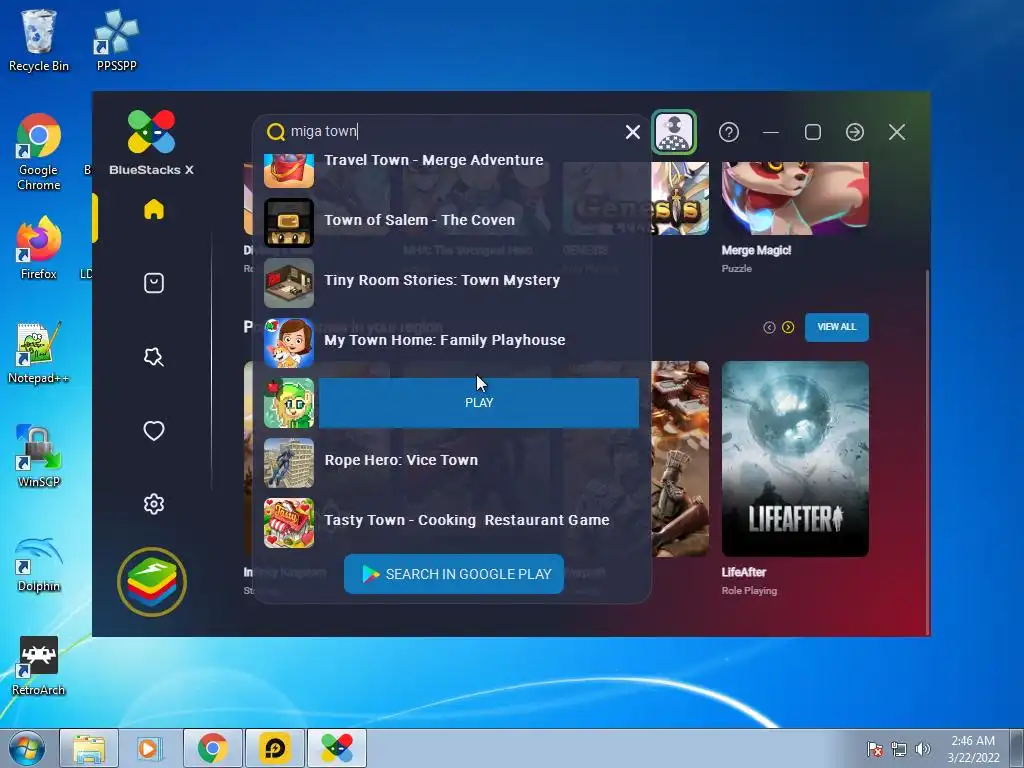Screen dimensions: 1024x768
Task: Open the Windows Start menu
Action: (27, 748)
